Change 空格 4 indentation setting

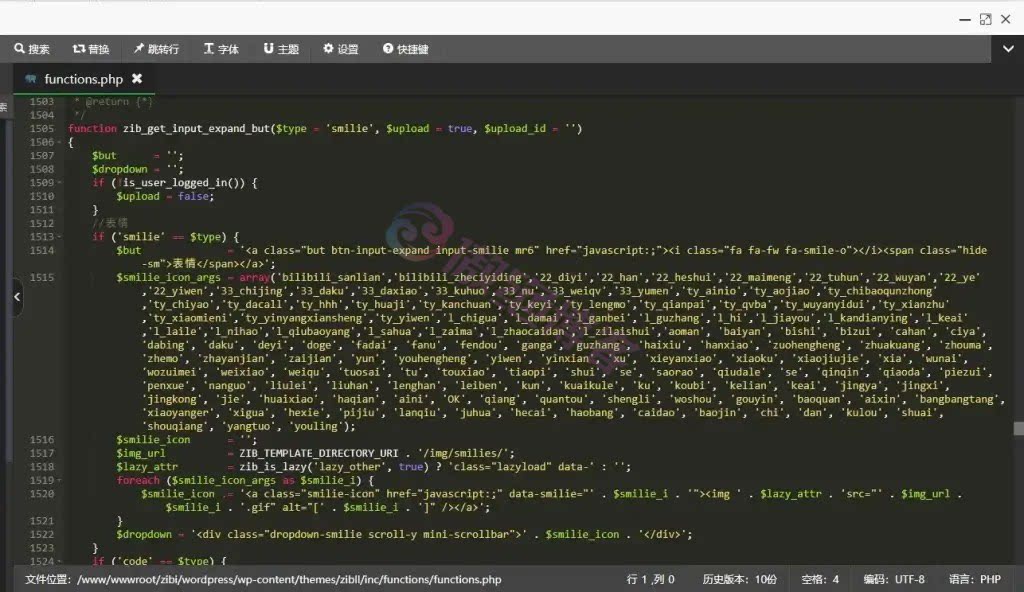click(x=820, y=580)
